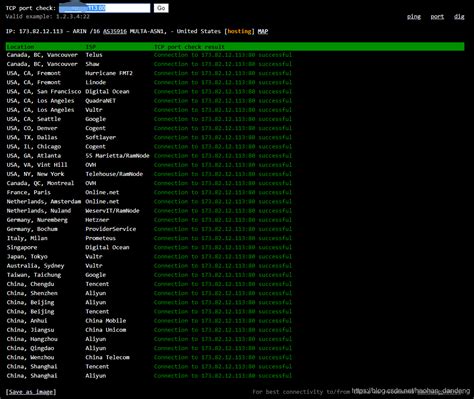Select the Australia, Sydney location

[x=35, y=266]
